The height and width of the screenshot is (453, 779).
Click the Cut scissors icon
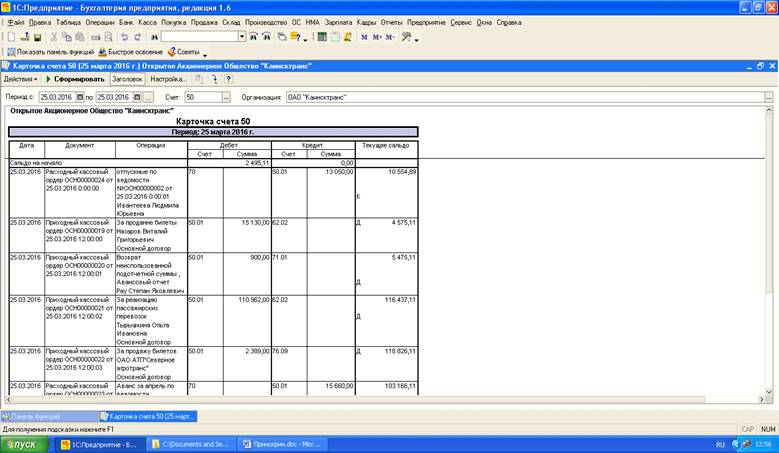[53, 37]
